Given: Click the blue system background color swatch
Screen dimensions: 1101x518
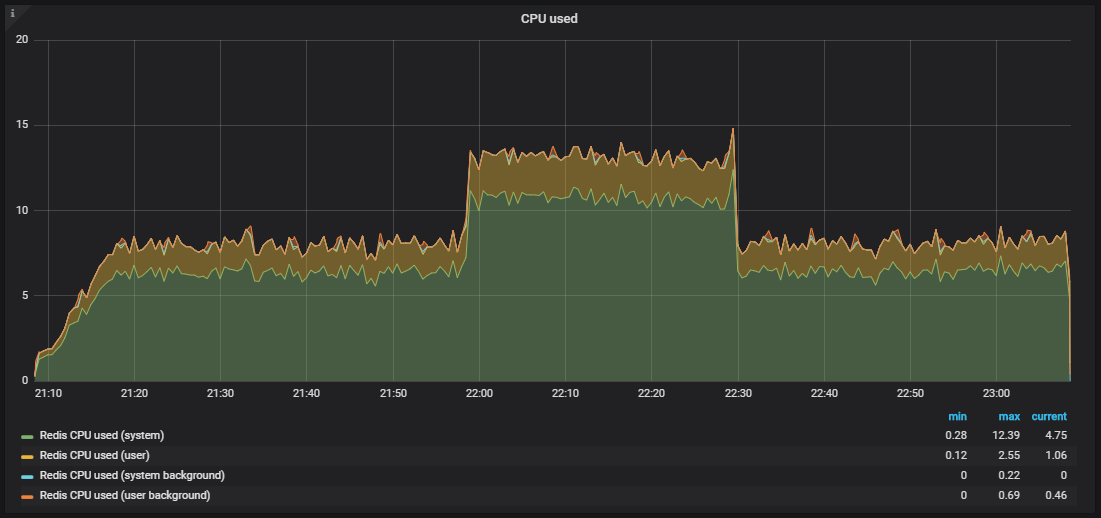Looking at the screenshot, I should pos(27,477).
